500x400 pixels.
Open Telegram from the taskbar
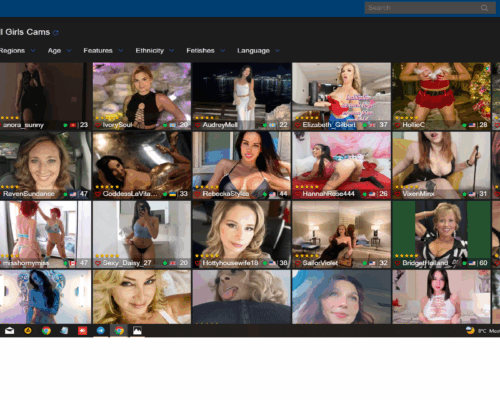[x=101, y=331]
